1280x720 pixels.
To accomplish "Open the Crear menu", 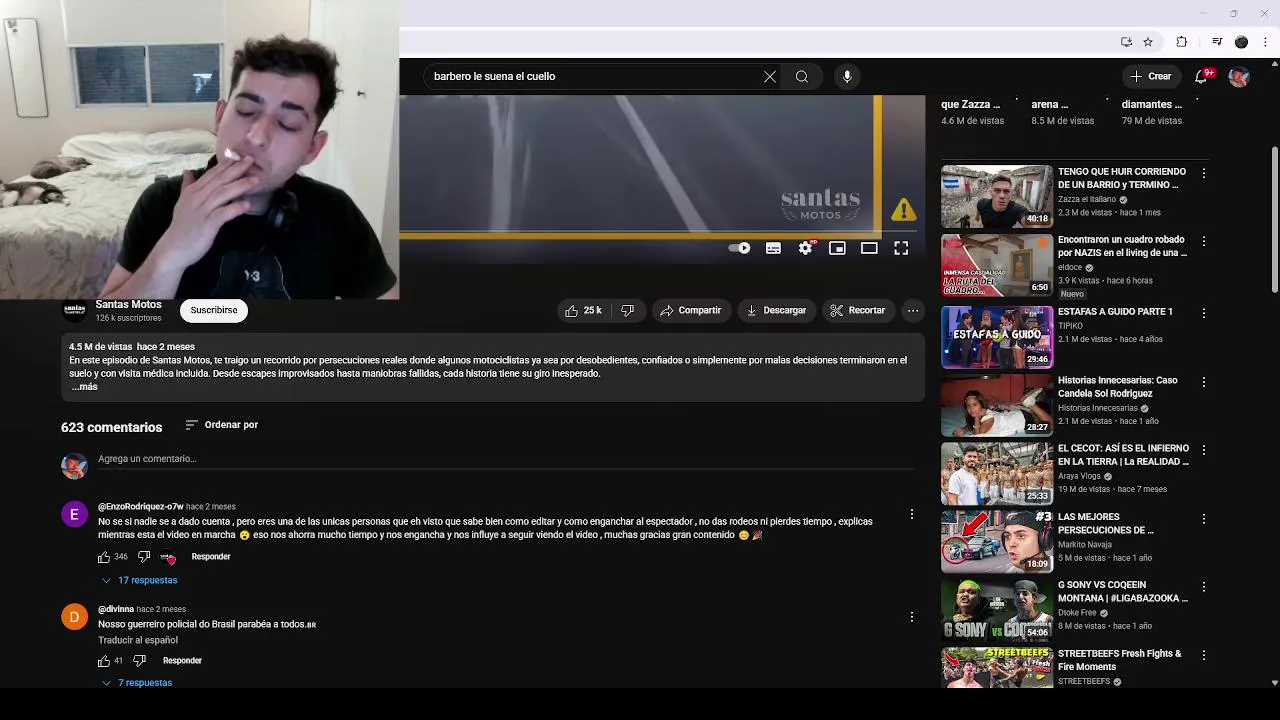I will point(1150,76).
